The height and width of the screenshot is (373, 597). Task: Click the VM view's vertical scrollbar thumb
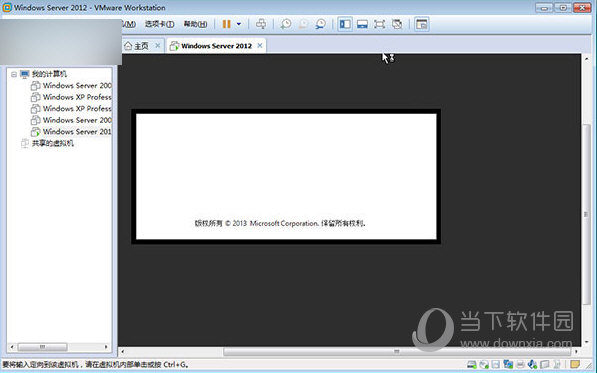(x=586, y=214)
